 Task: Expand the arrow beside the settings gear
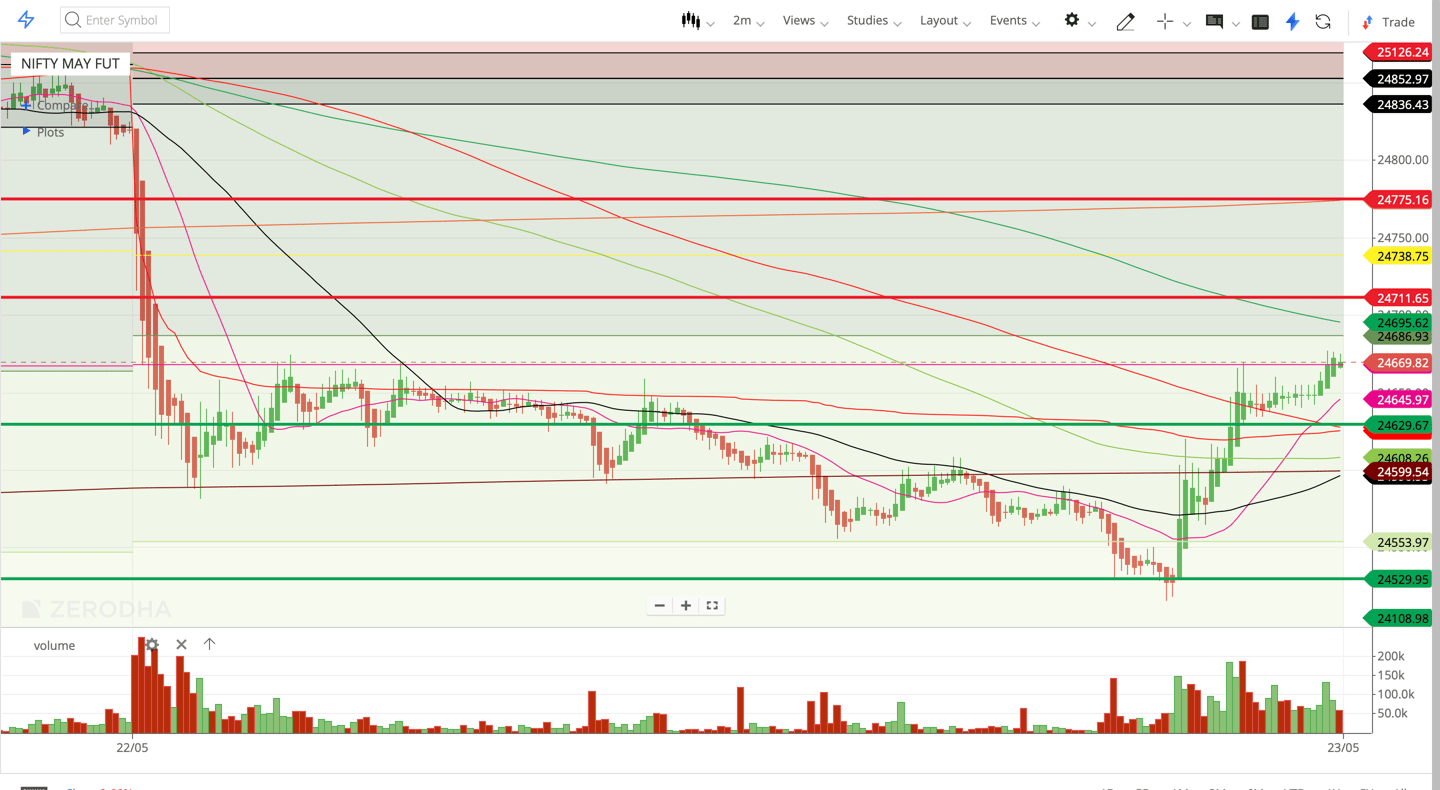coord(1092,23)
